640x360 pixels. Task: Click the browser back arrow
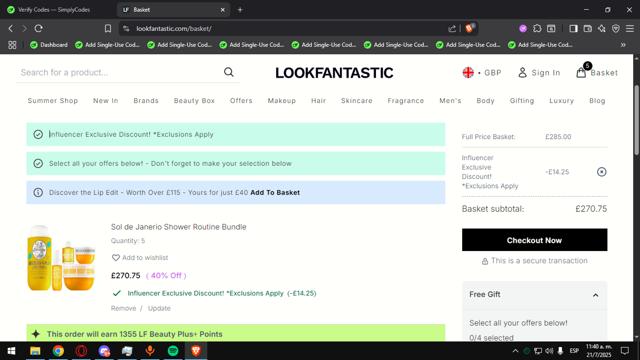[x=11, y=28]
